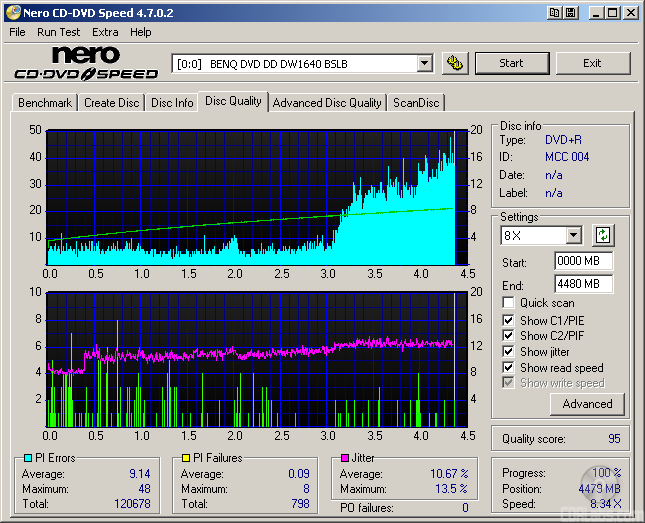Viewport: 645px width, 523px height.
Task: Click the green refresh icon in Settings
Action: point(603,236)
